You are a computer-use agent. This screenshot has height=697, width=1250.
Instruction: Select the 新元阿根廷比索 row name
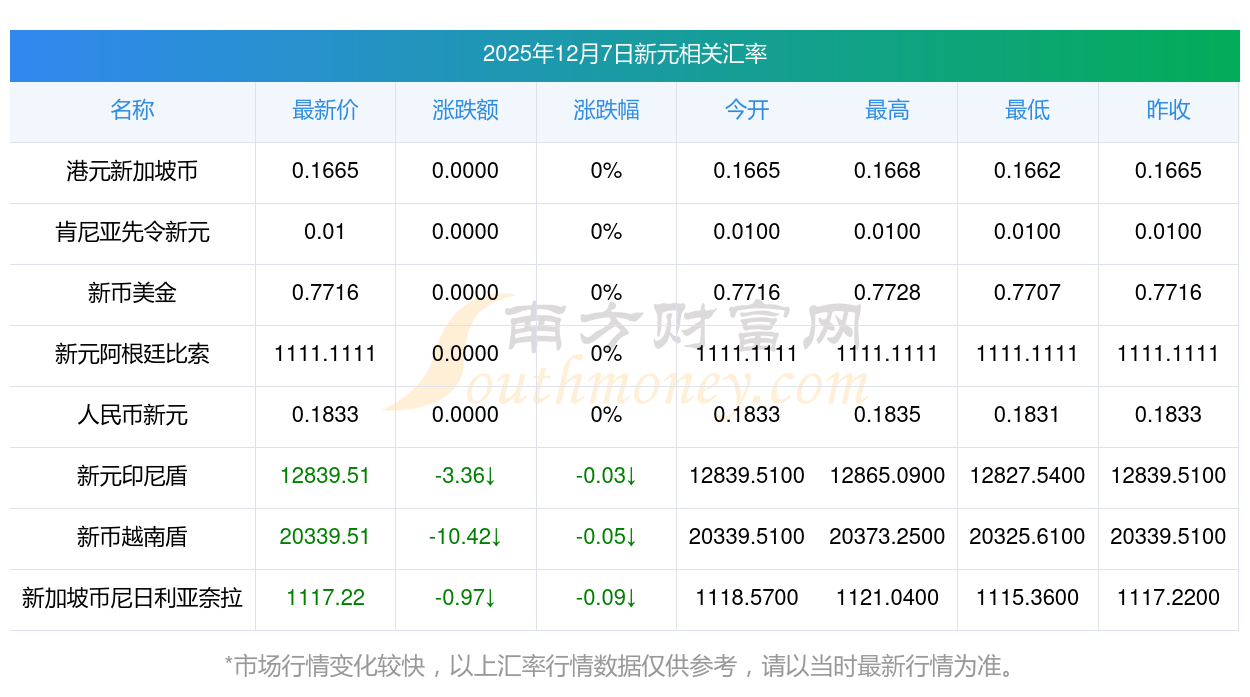[132, 354]
